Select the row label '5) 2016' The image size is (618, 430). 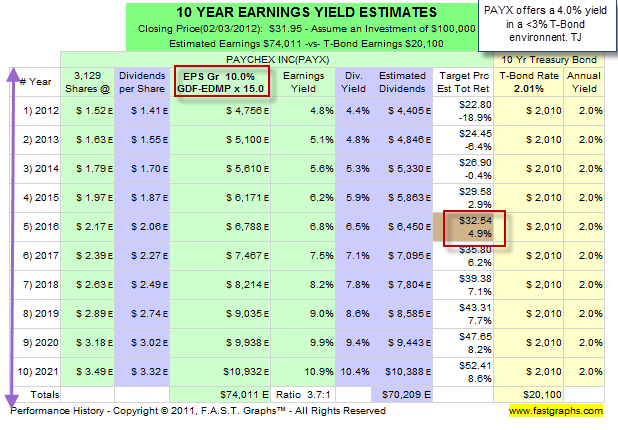click(x=41, y=227)
